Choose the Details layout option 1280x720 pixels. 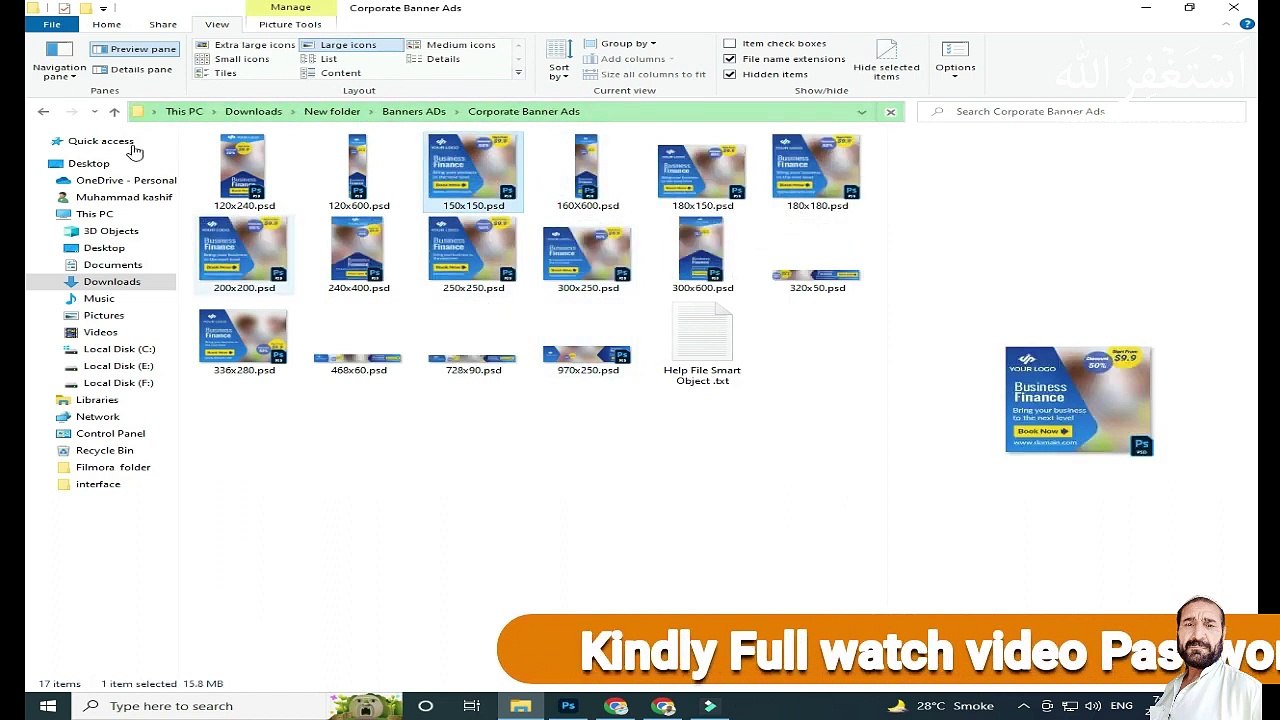pyautogui.click(x=434, y=59)
